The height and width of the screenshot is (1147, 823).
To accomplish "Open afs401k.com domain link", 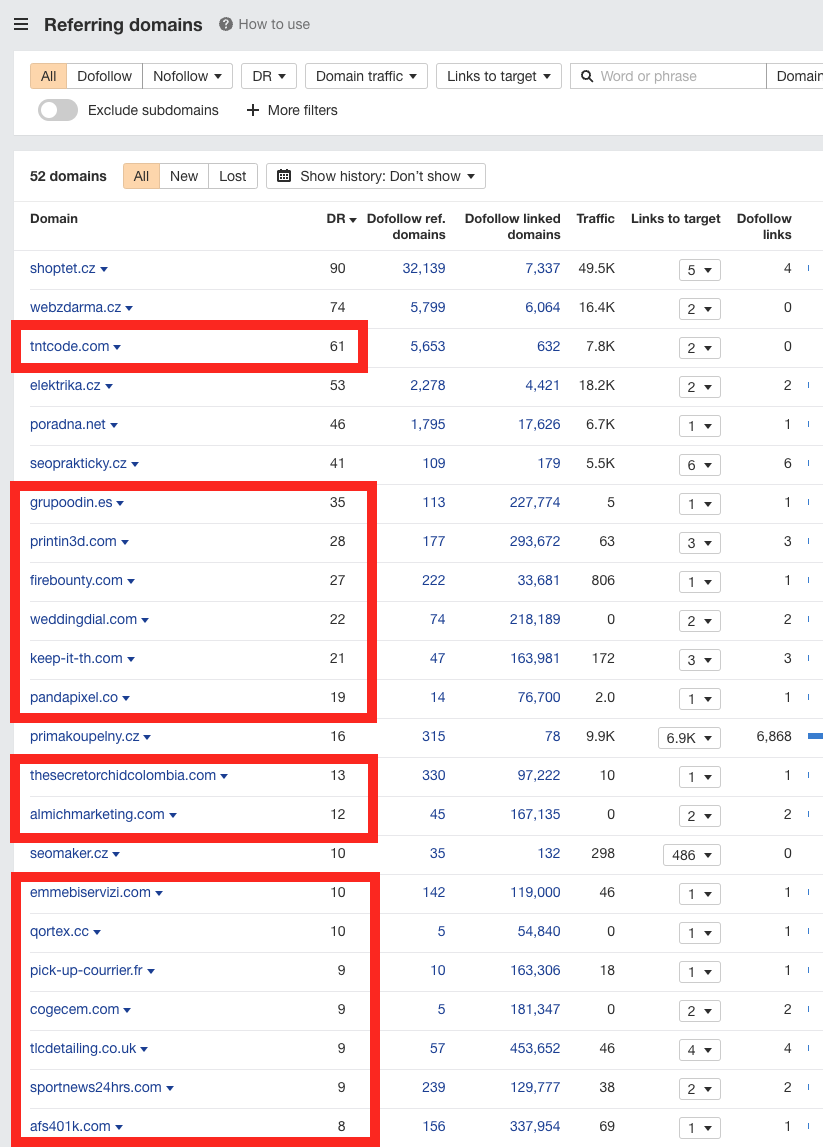I will point(70,1127).
